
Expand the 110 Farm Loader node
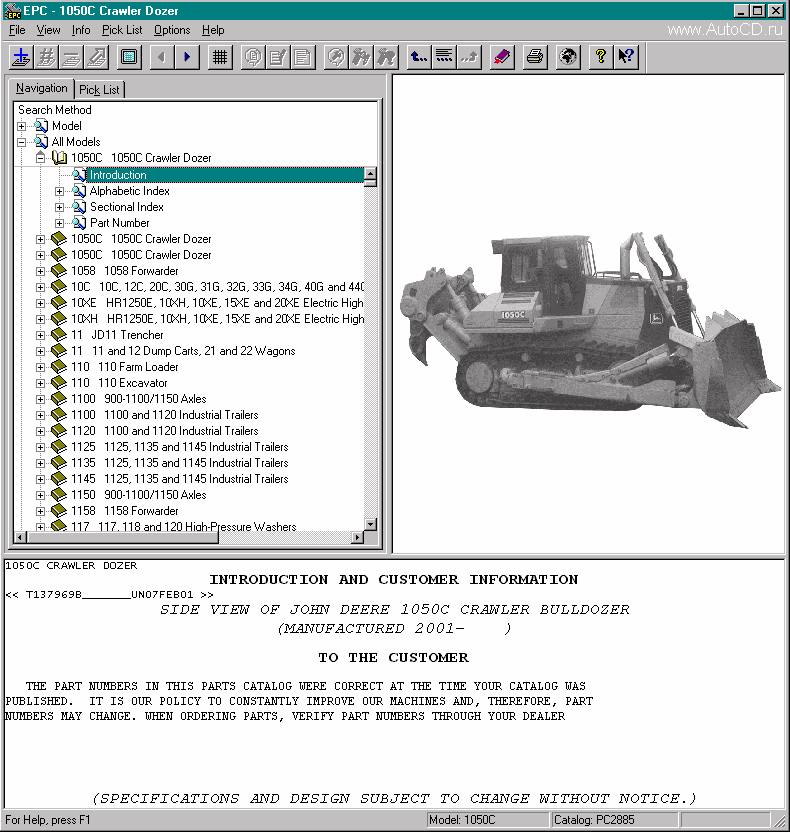(x=40, y=367)
